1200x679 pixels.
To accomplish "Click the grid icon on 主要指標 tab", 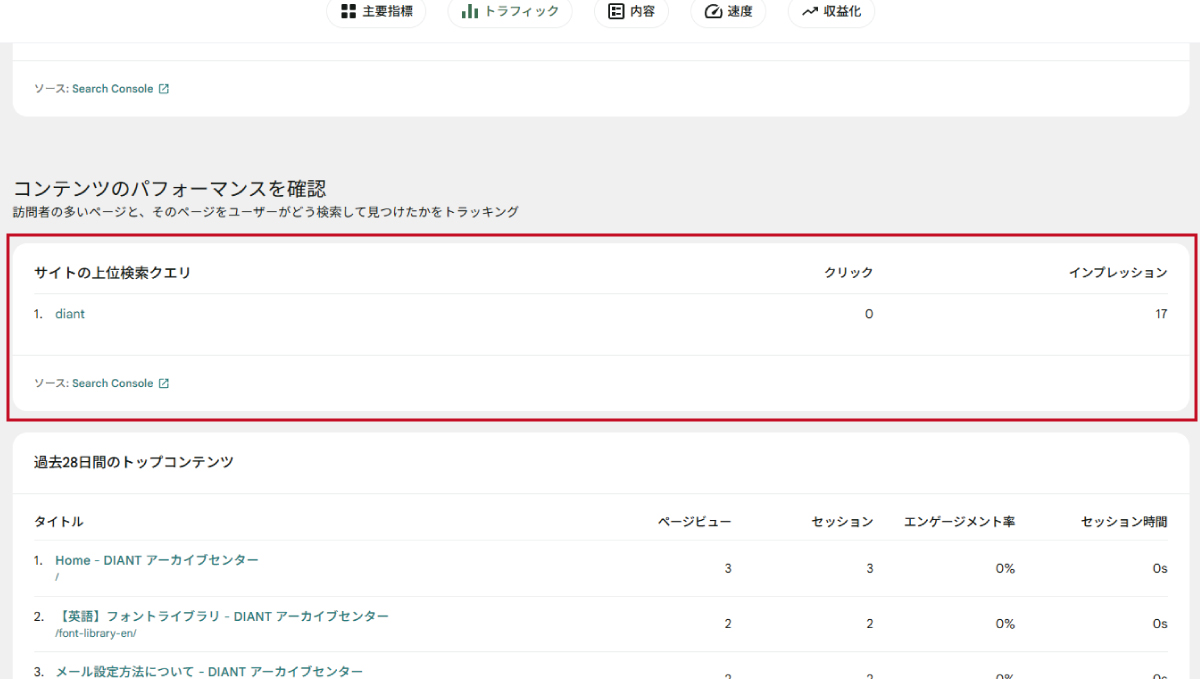I will [x=348, y=12].
